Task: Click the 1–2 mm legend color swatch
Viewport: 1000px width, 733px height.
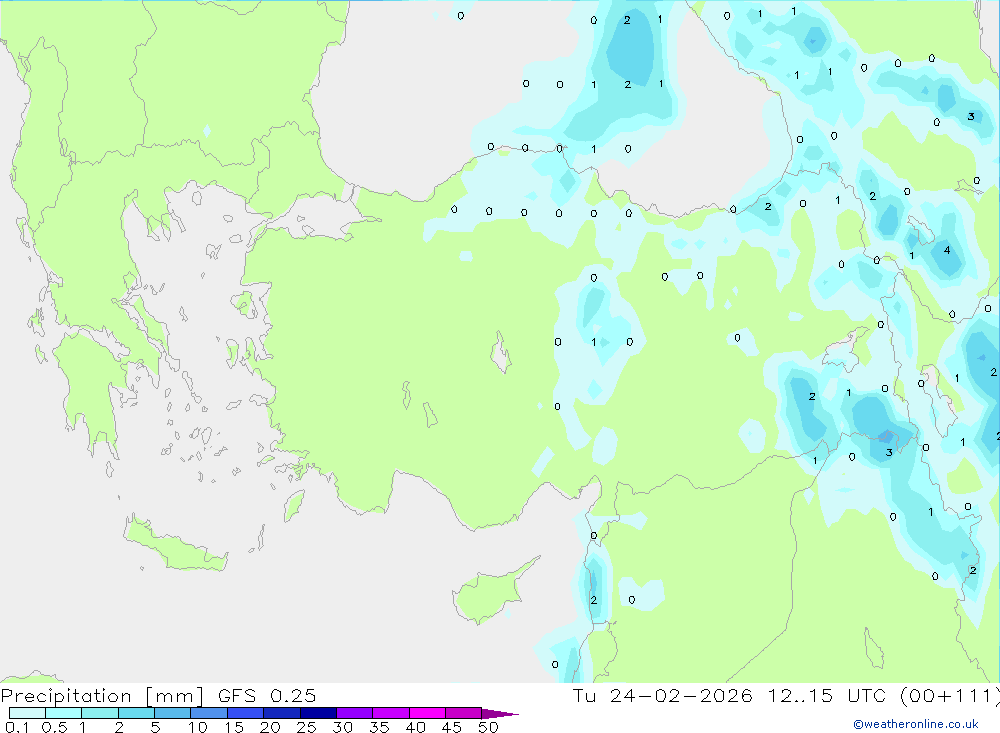Action: coord(100,713)
